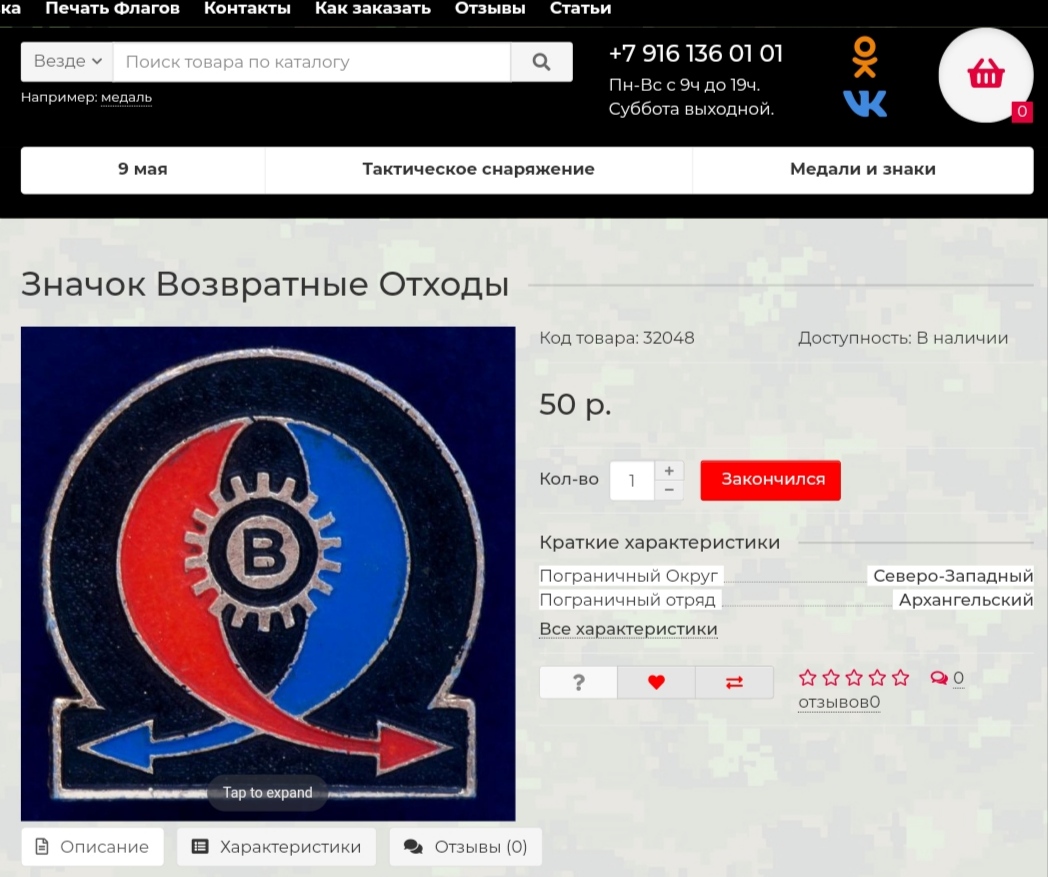Decrease quantity with minus stepper
This screenshot has width=1048, height=877.
(669, 490)
